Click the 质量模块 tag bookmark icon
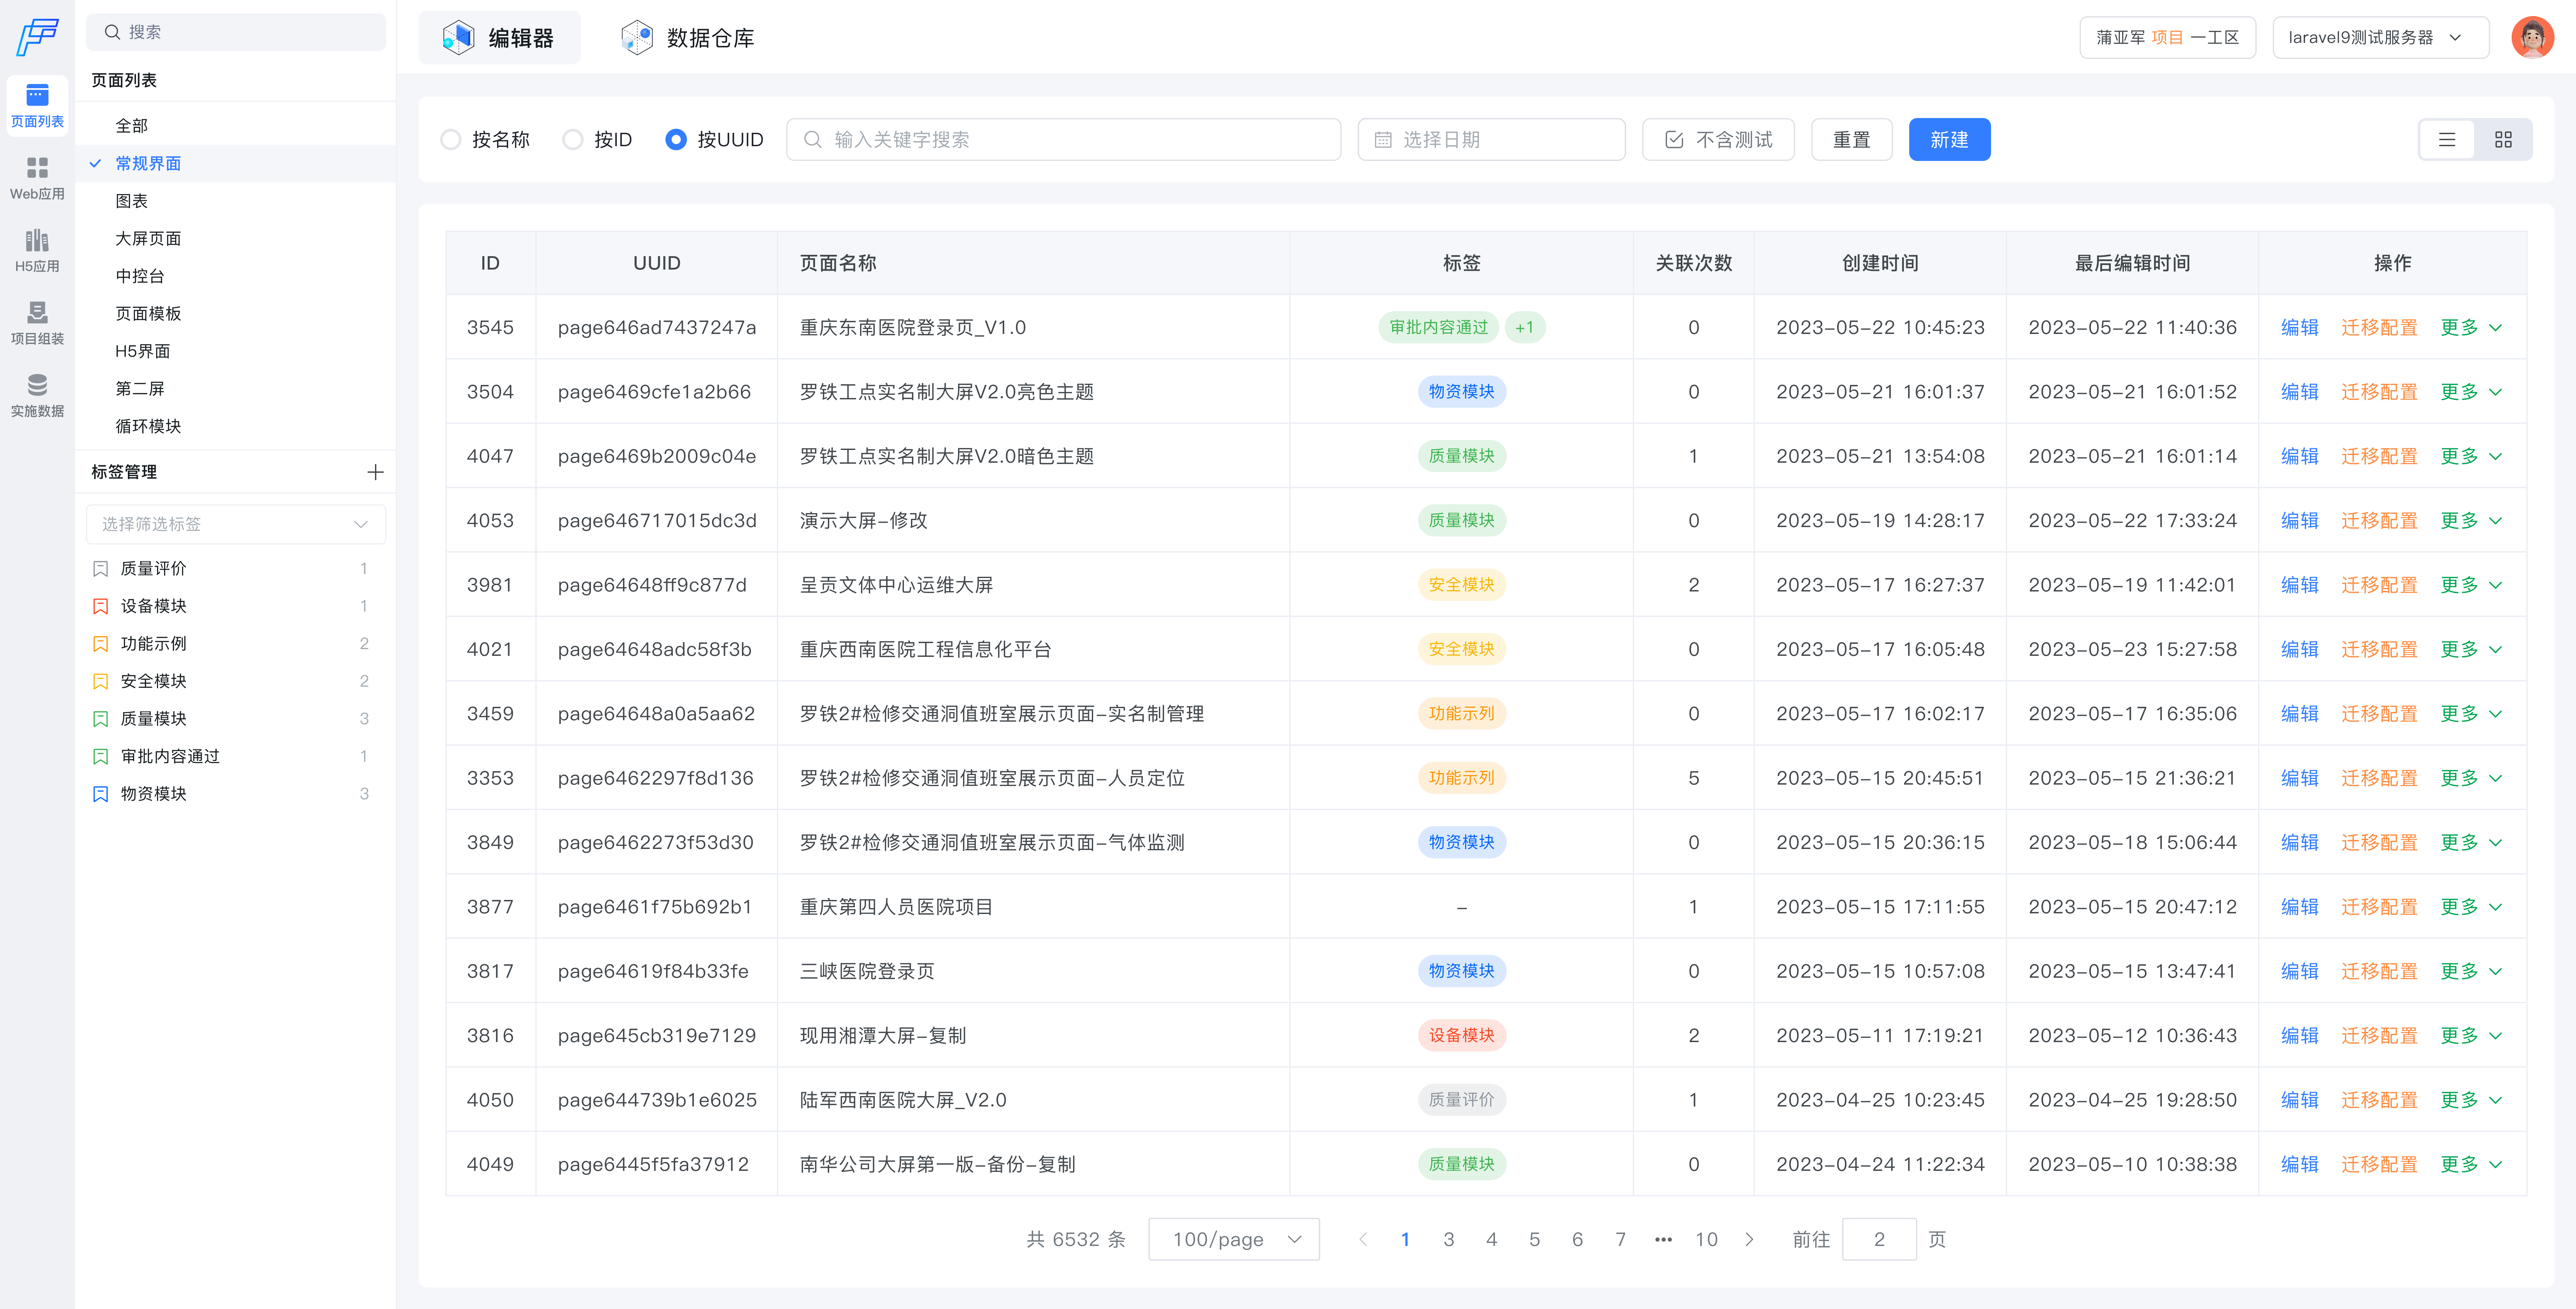This screenshot has width=2576, height=1309. click(100, 719)
